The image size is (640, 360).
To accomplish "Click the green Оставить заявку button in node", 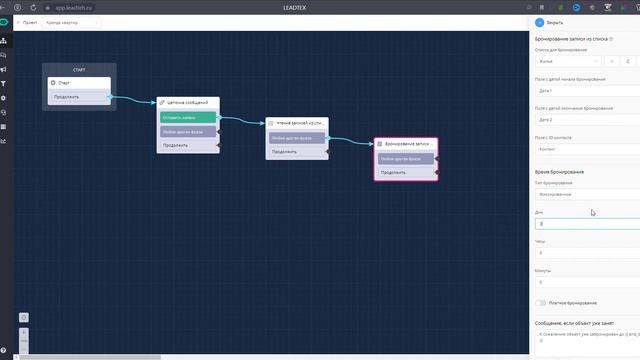I will click(188, 118).
